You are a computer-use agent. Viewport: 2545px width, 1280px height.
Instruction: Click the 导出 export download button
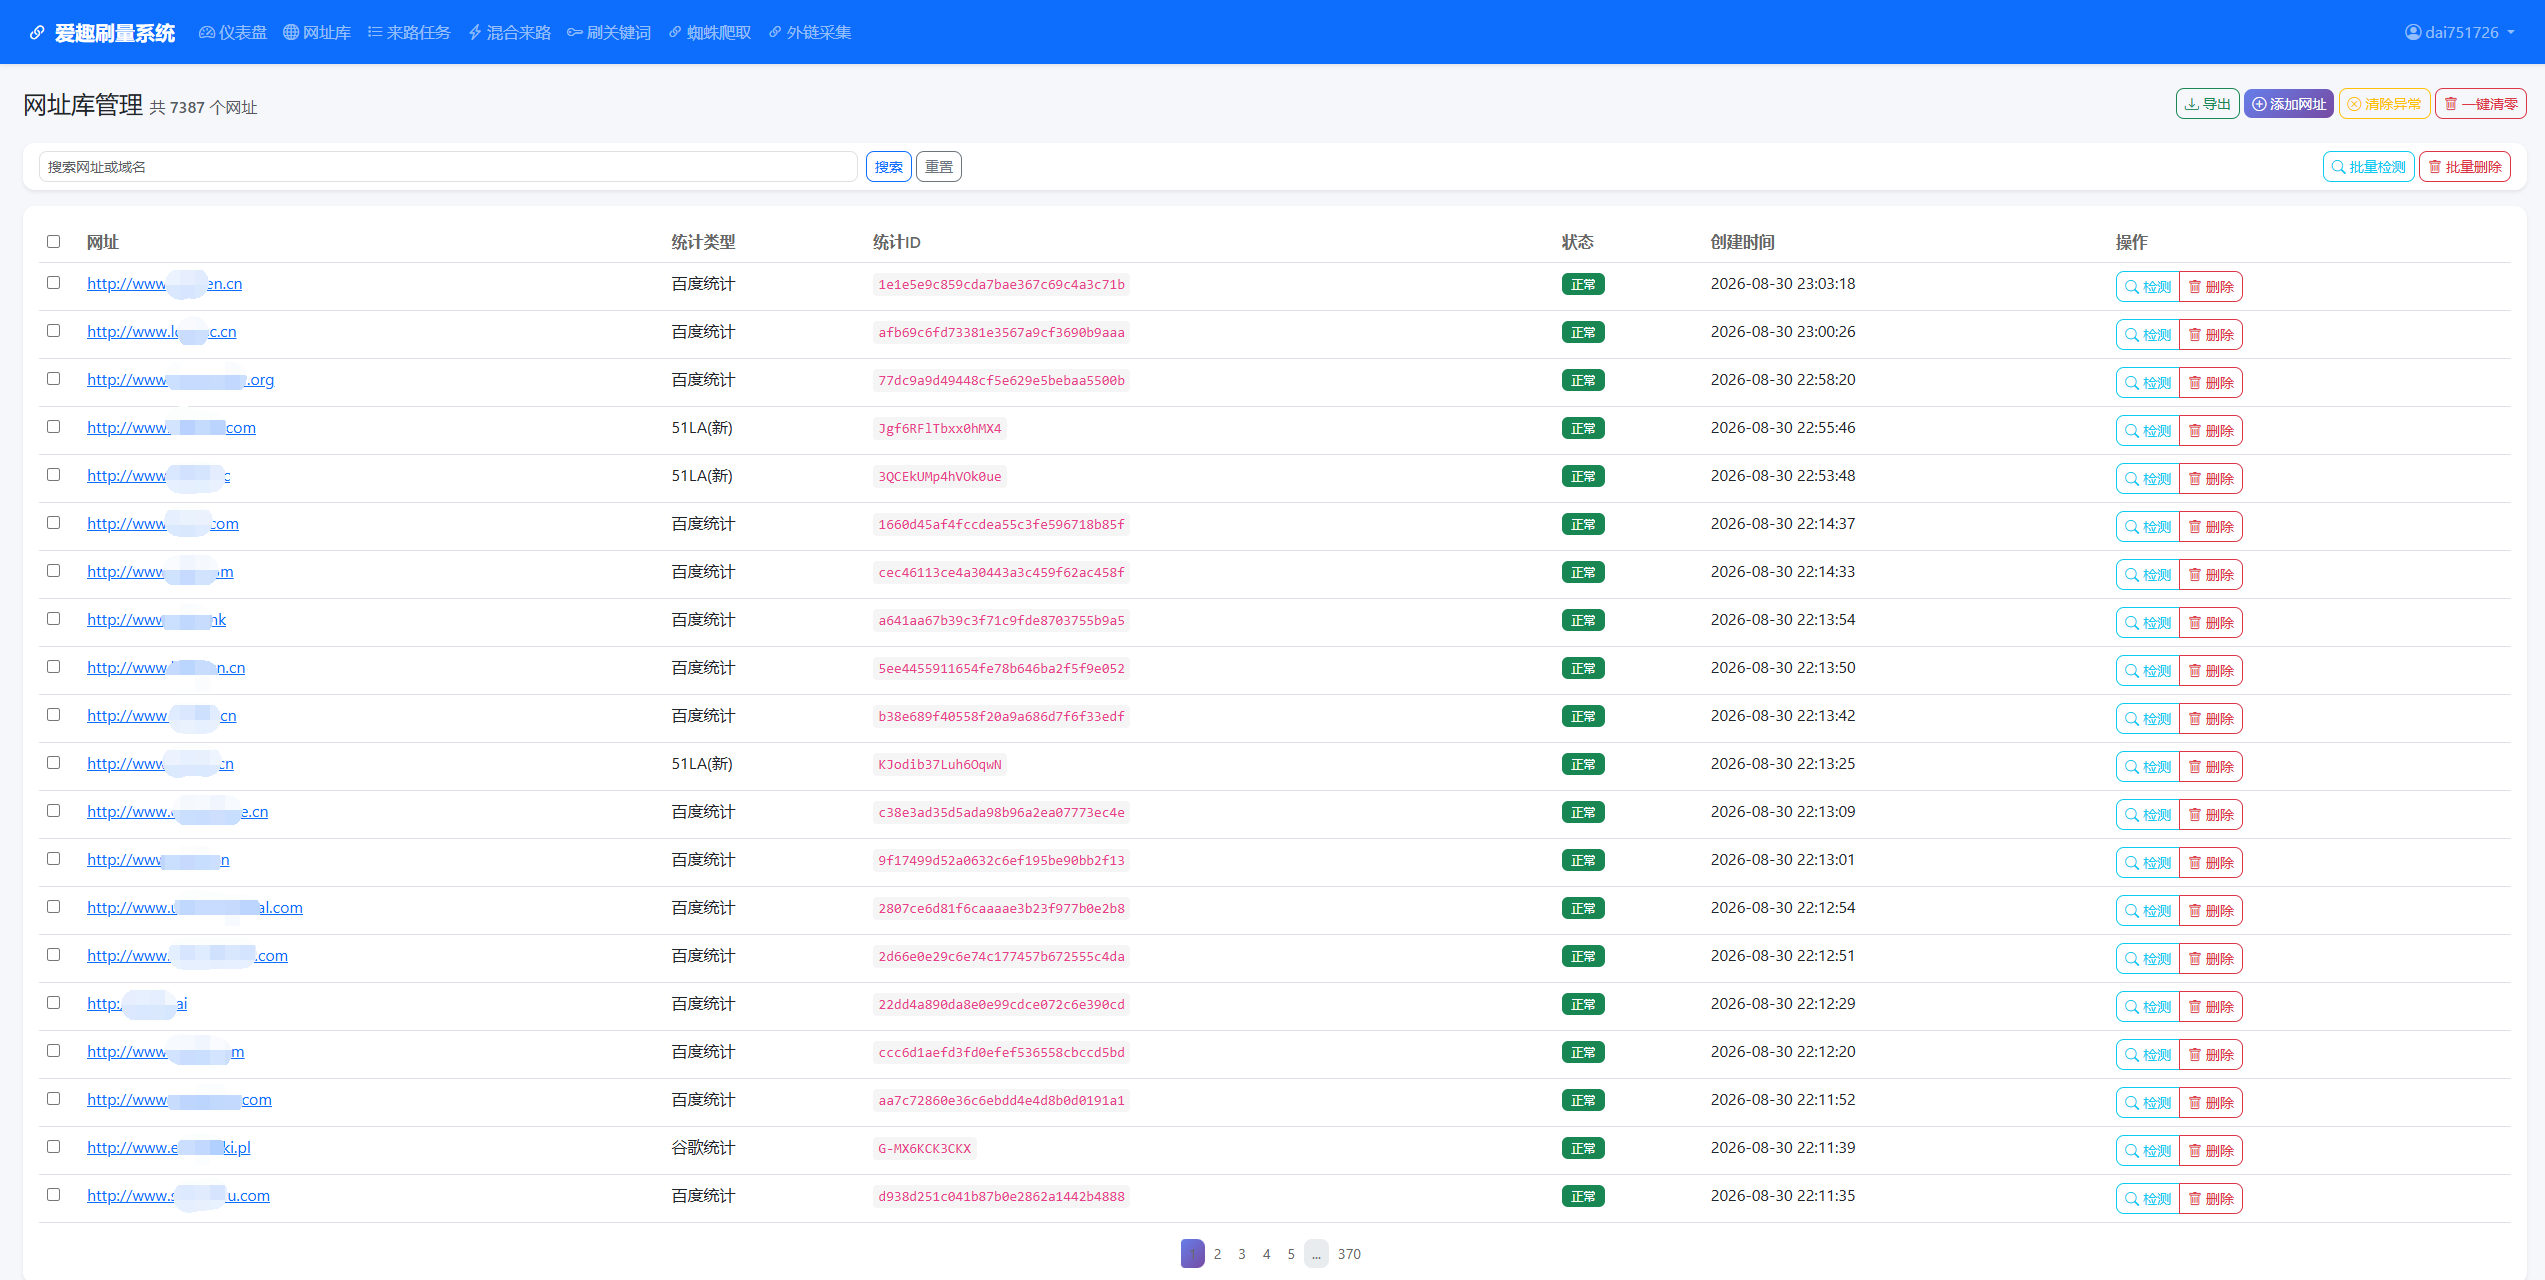pos(2207,104)
